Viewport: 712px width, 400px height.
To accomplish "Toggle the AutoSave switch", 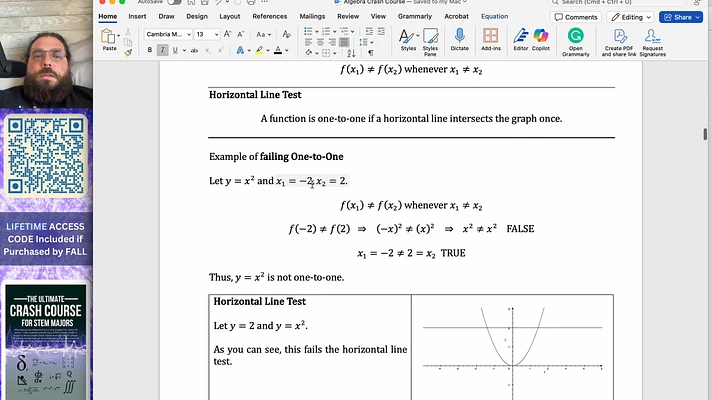I will (x=173, y=2).
